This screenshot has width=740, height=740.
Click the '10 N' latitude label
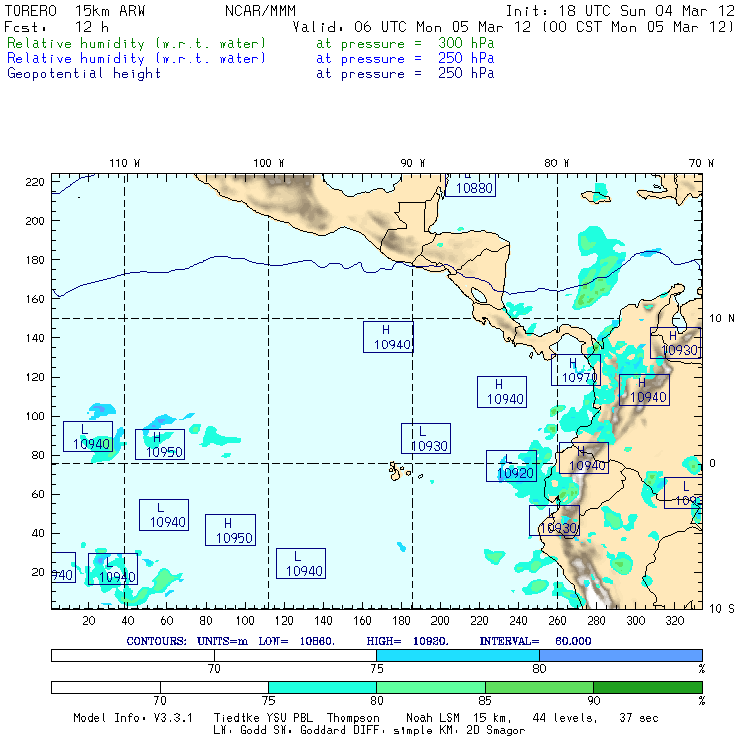[722, 319]
